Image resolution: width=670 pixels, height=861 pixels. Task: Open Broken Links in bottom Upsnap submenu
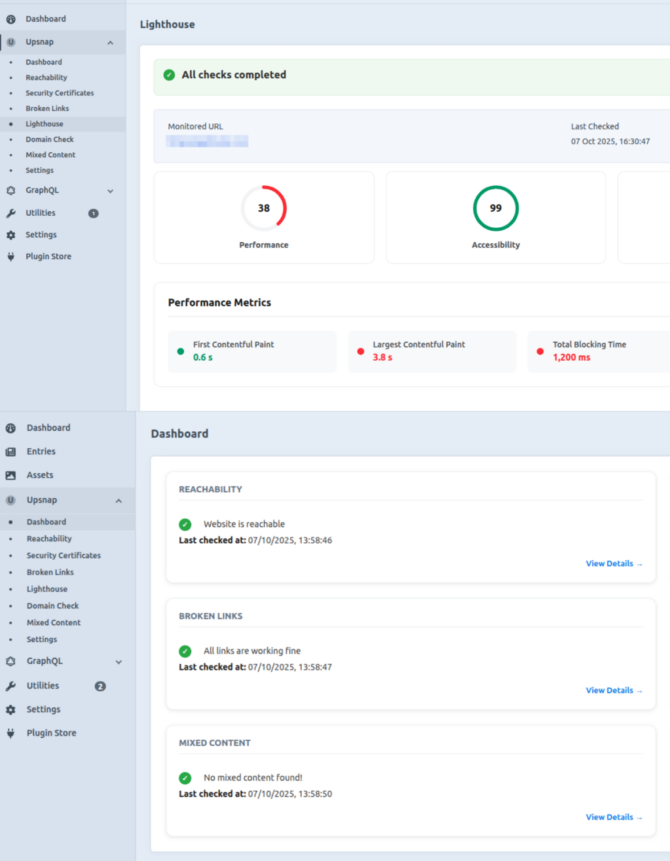tap(50, 572)
